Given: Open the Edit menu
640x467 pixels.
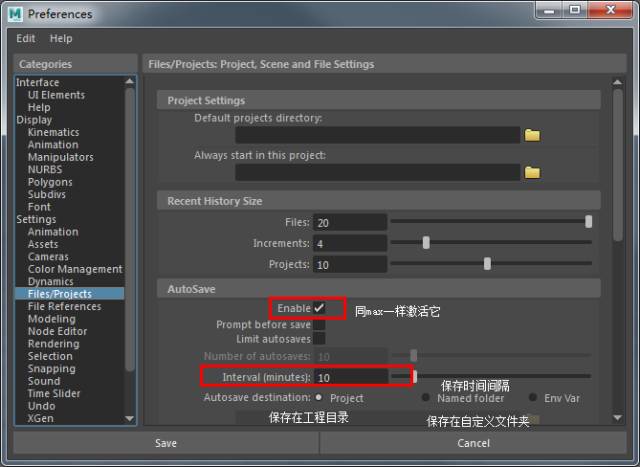Looking at the screenshot, I should click(x=26, y=38).
